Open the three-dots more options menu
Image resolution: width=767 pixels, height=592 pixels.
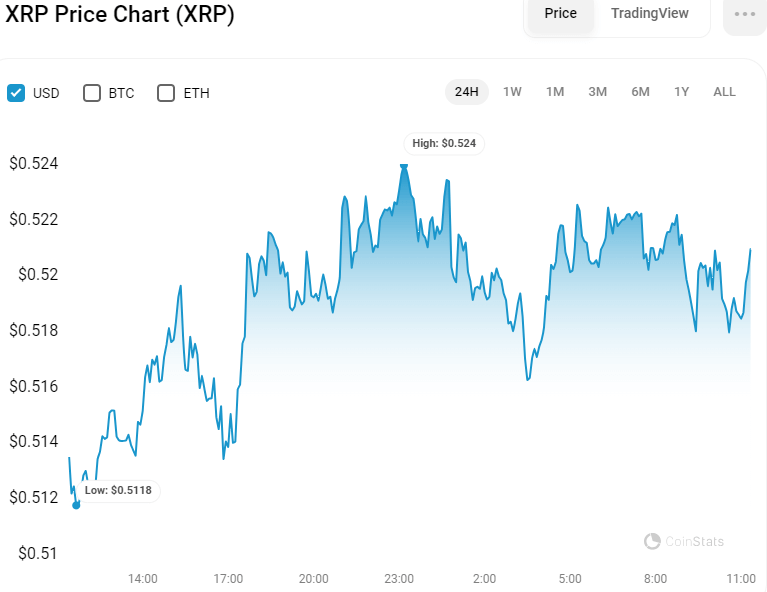point(744,15)
